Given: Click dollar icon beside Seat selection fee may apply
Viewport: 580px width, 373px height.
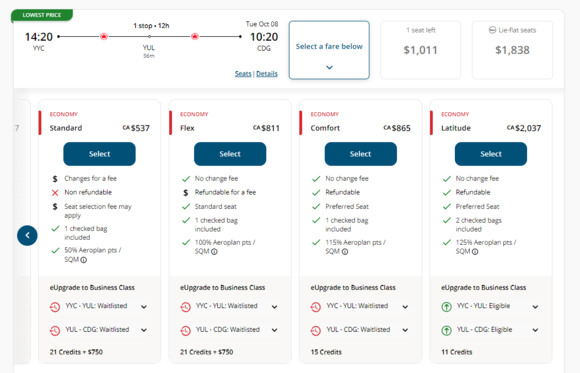Looking at the screenshot, I should (55, 206).
